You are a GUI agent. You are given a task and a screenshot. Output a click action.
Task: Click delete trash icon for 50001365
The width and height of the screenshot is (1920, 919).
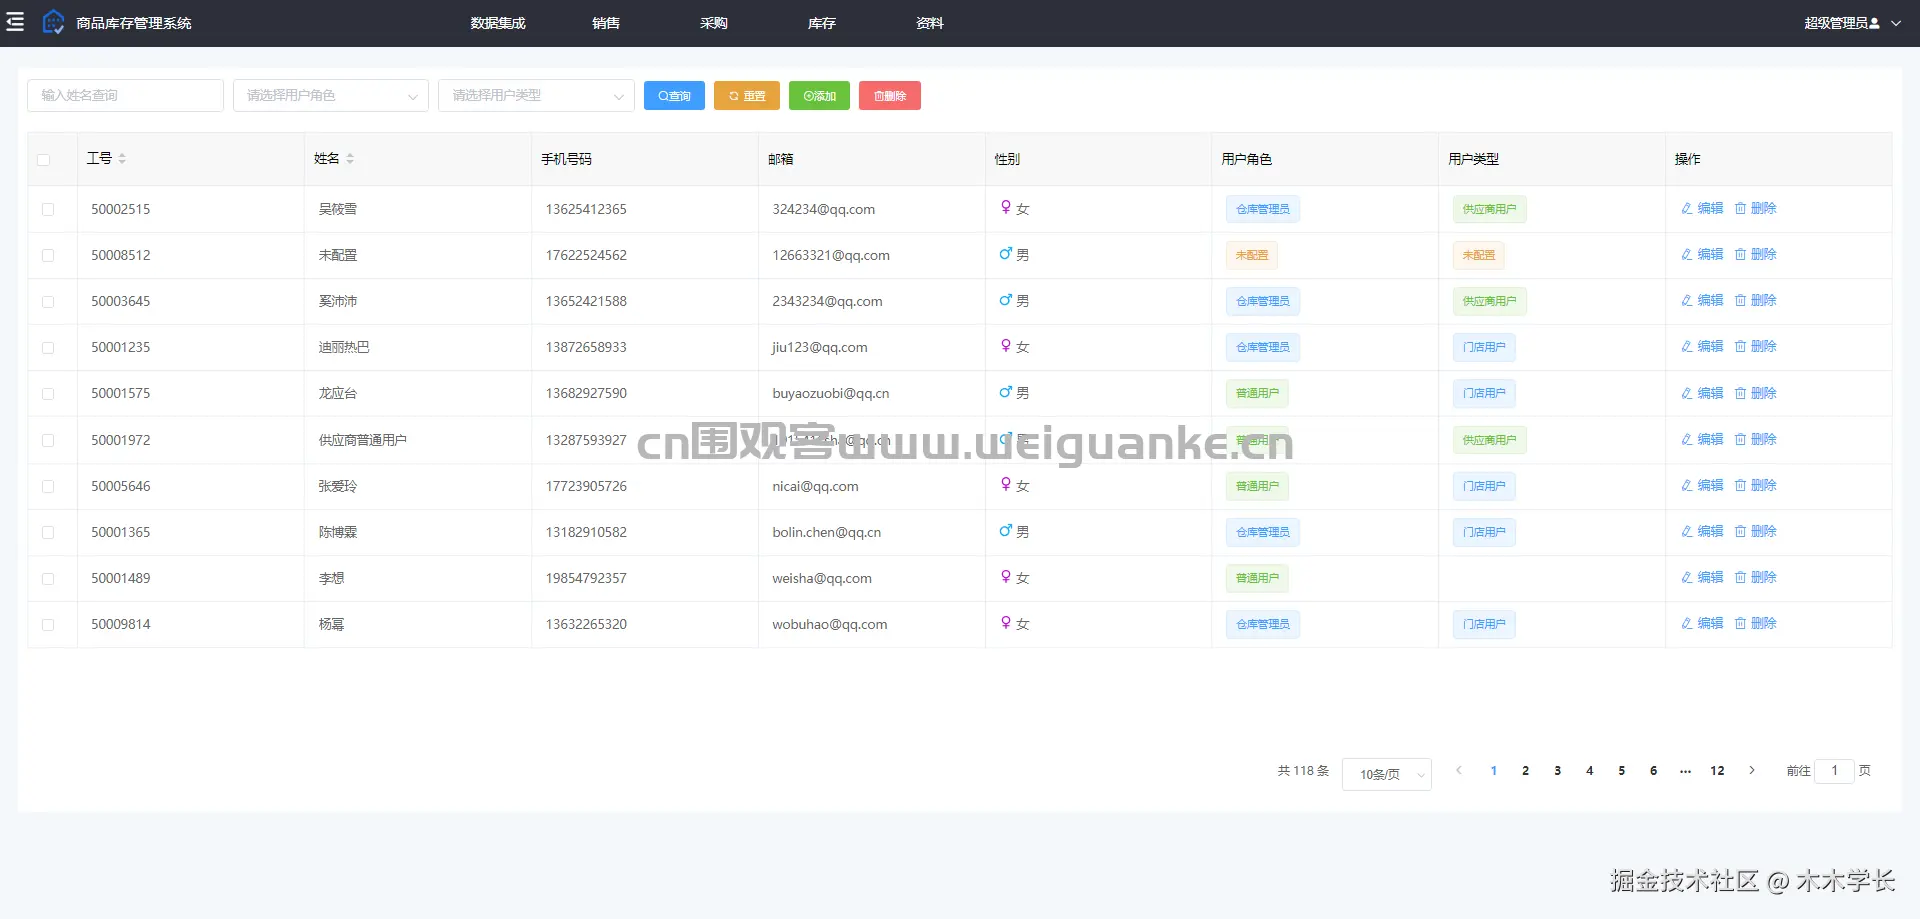(x=1740, y=531)
